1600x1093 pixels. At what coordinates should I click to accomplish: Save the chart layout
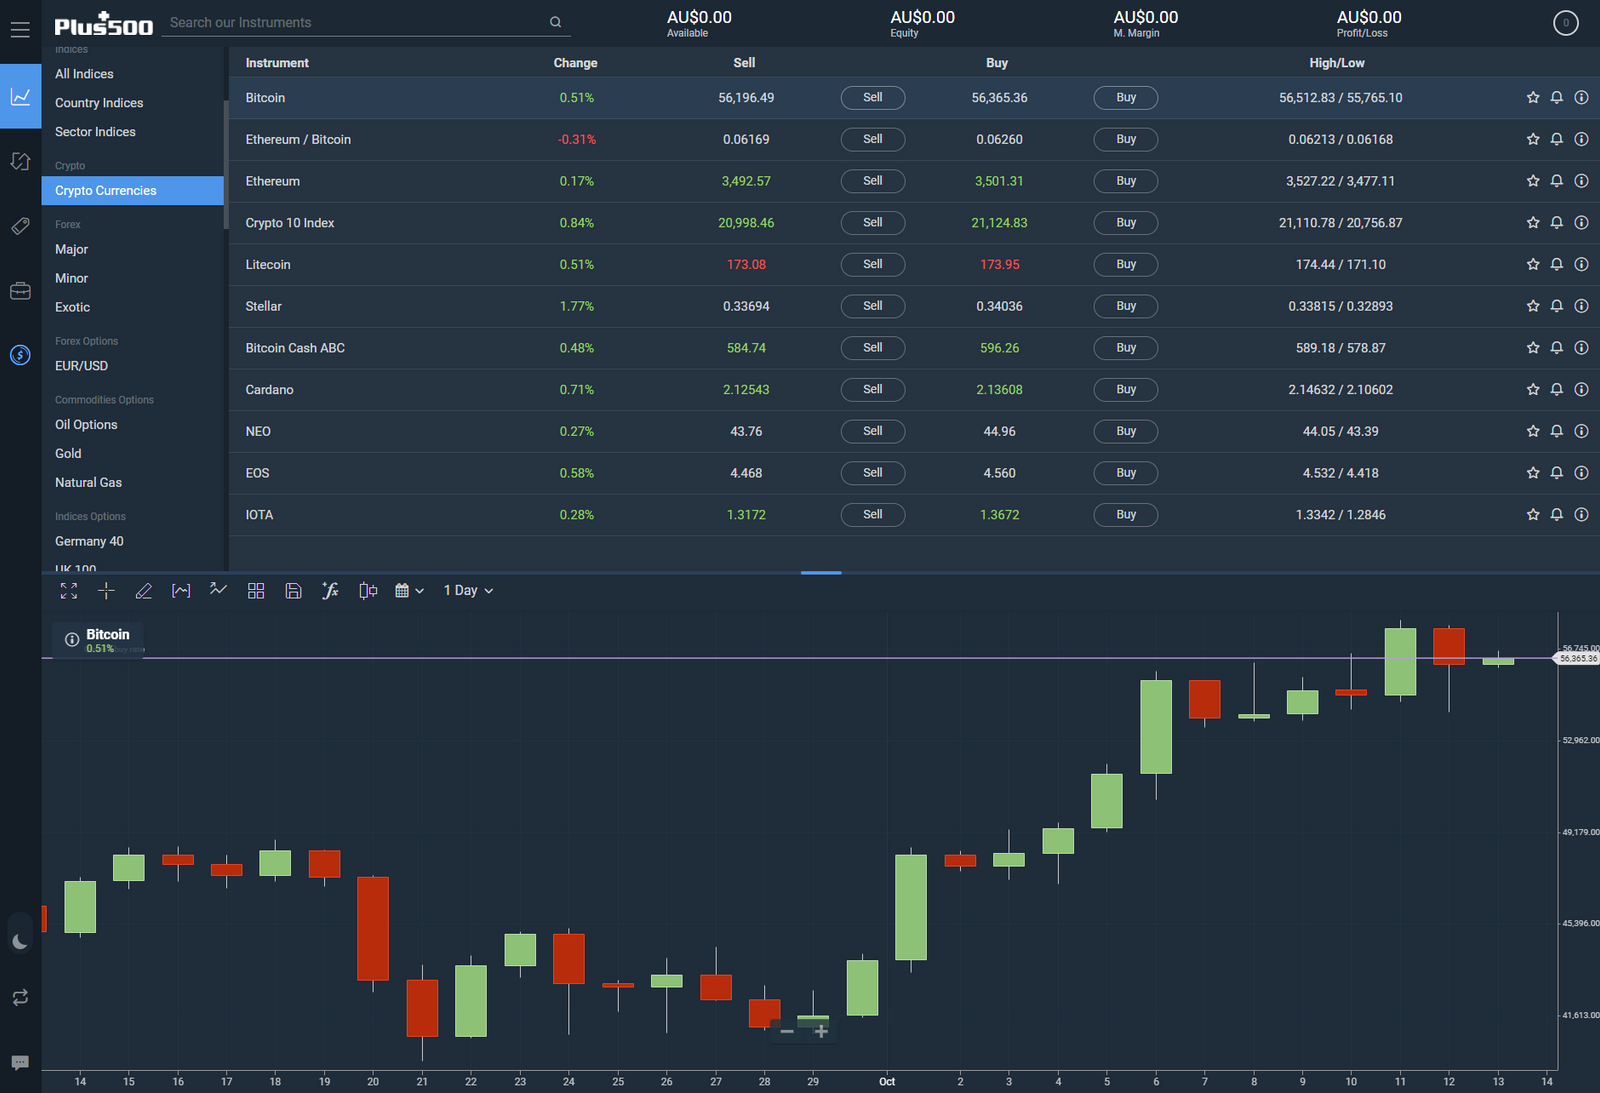(x=293, y=591)
